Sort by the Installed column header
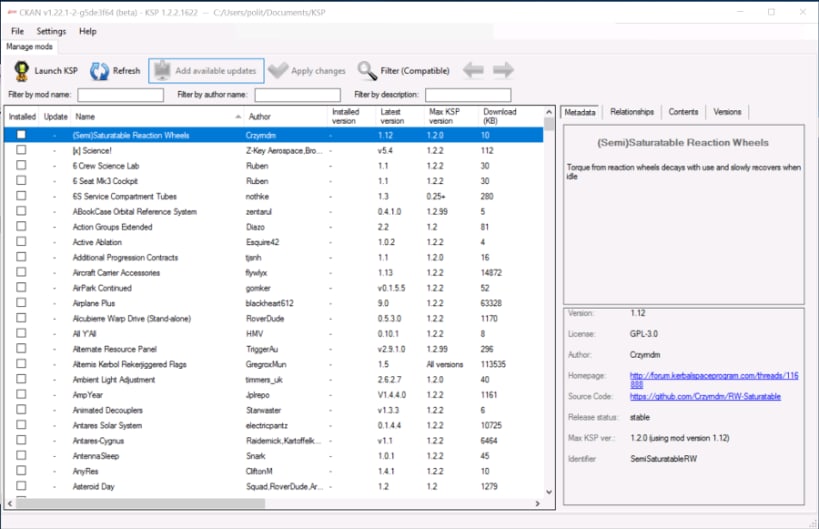819x529 pixels. coord(22,116)
